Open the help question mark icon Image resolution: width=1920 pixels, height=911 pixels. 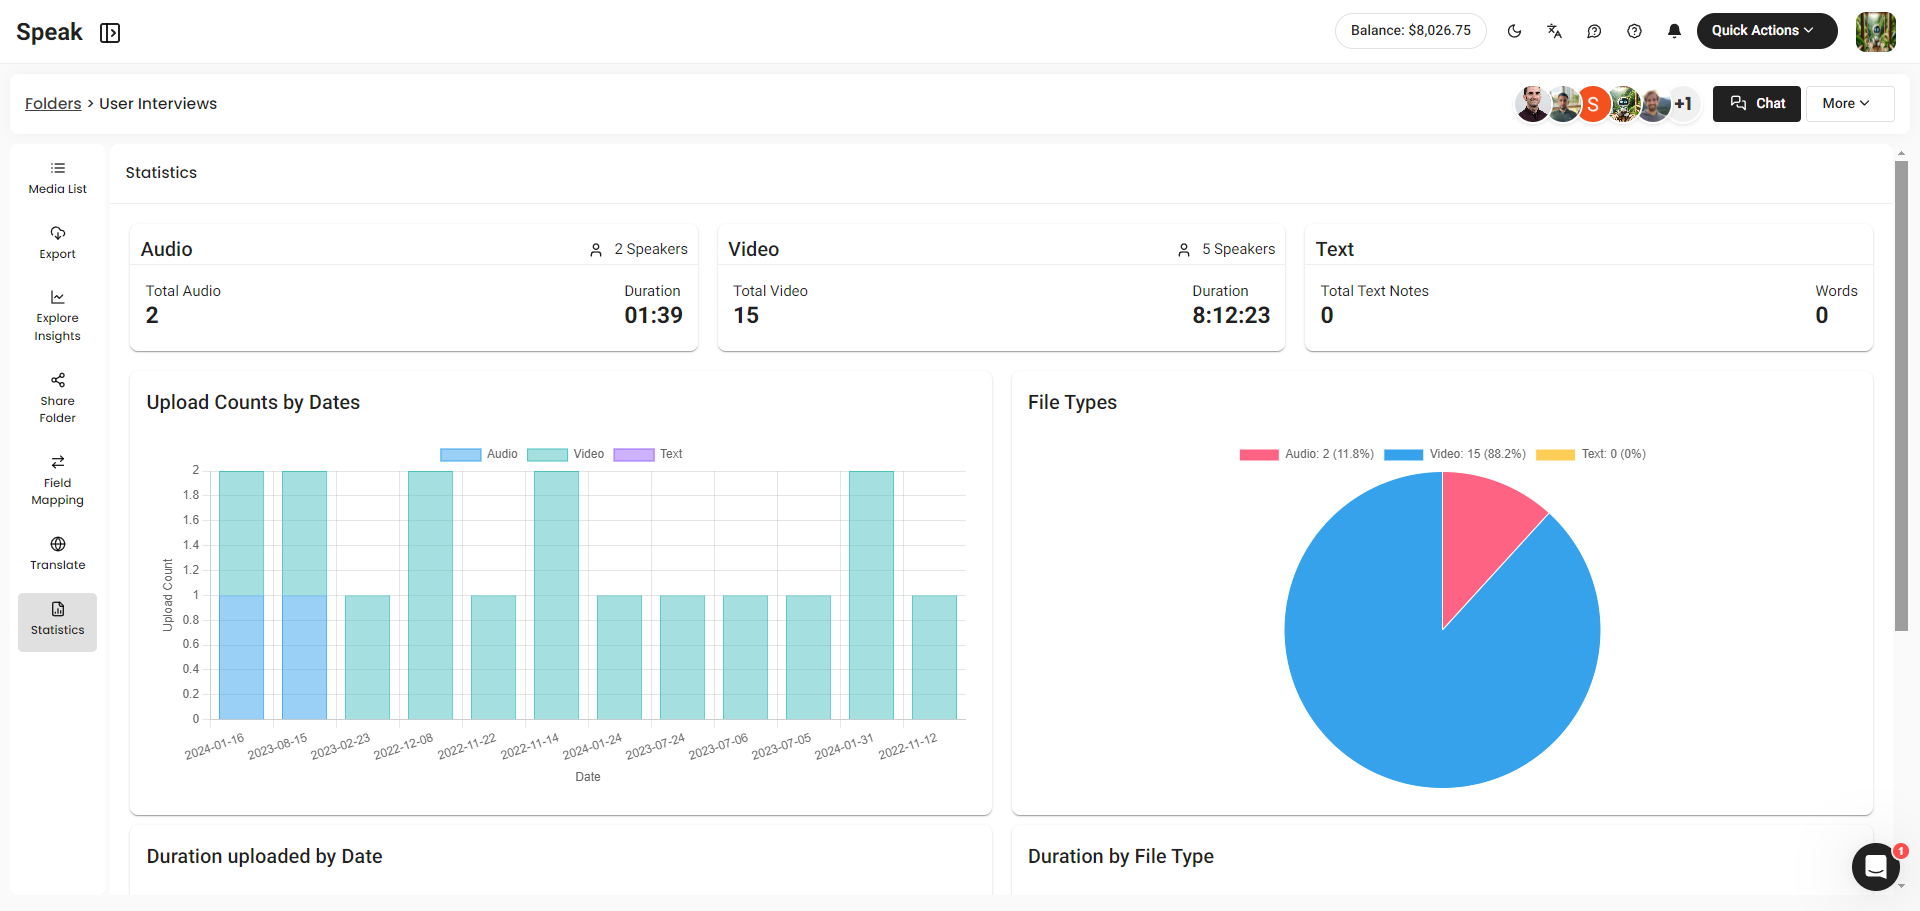point(1634,31)
